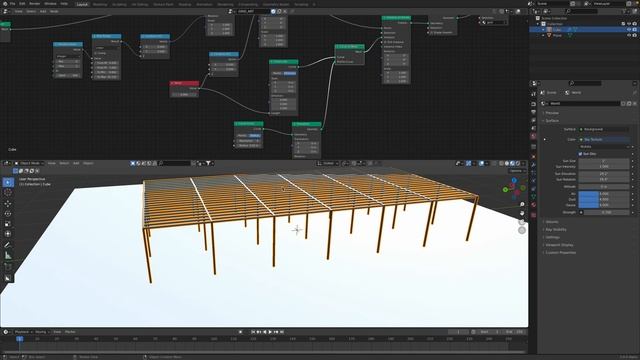Toggle exclude checkbox for Collection in outliner
Image resolution: width=640 pixels, height=360 pixels.
623,24
